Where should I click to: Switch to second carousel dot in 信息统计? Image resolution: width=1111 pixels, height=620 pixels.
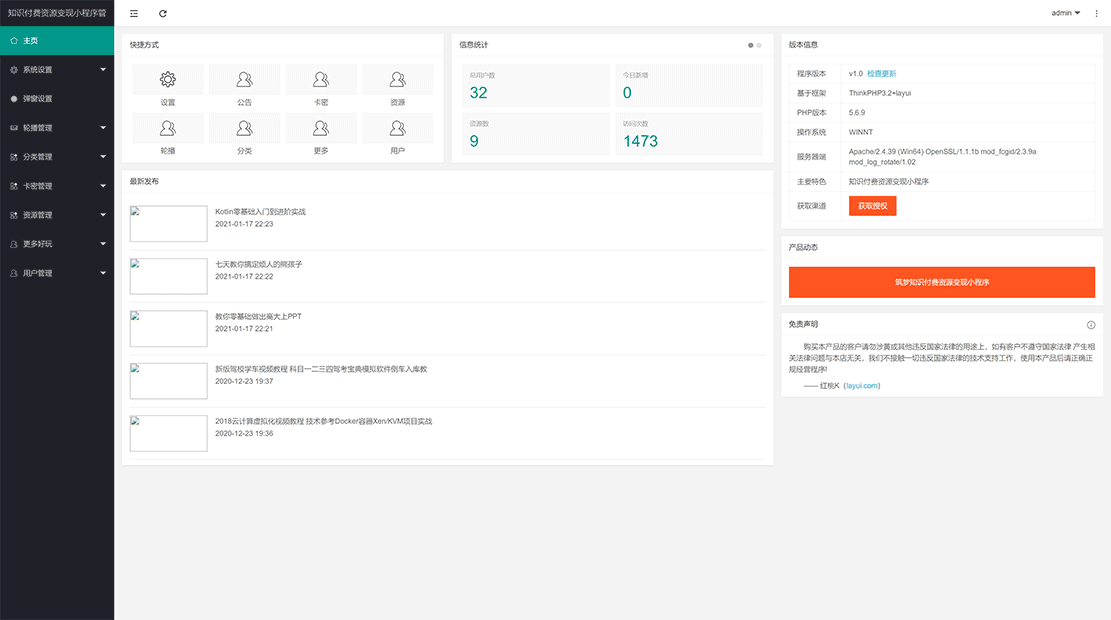pos(759,45)
